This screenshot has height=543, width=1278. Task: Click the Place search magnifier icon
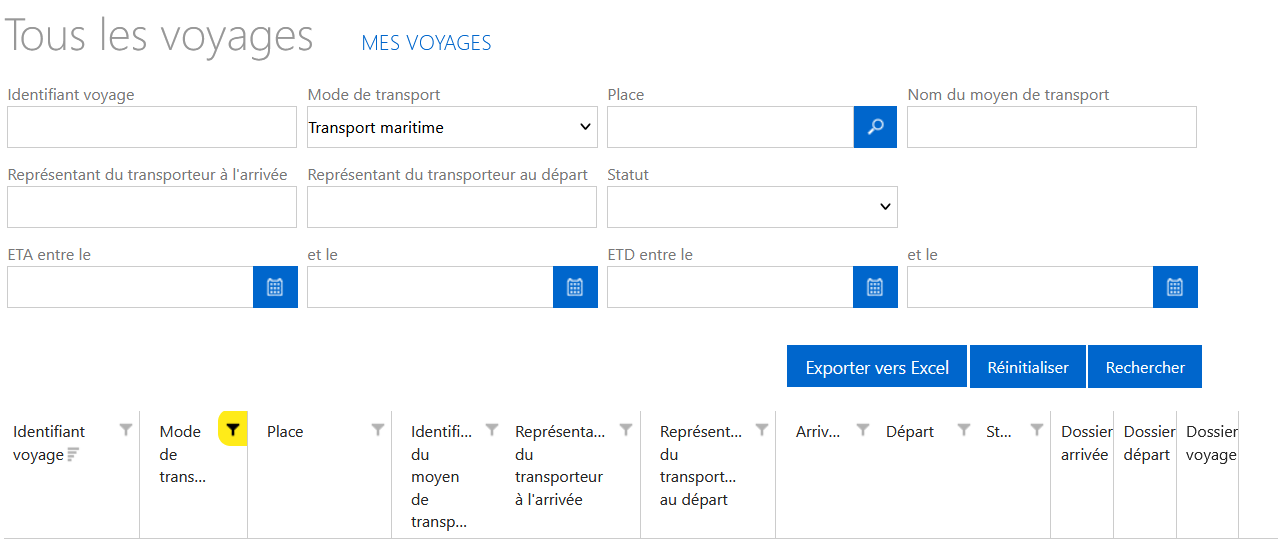(x=875, y=127)
